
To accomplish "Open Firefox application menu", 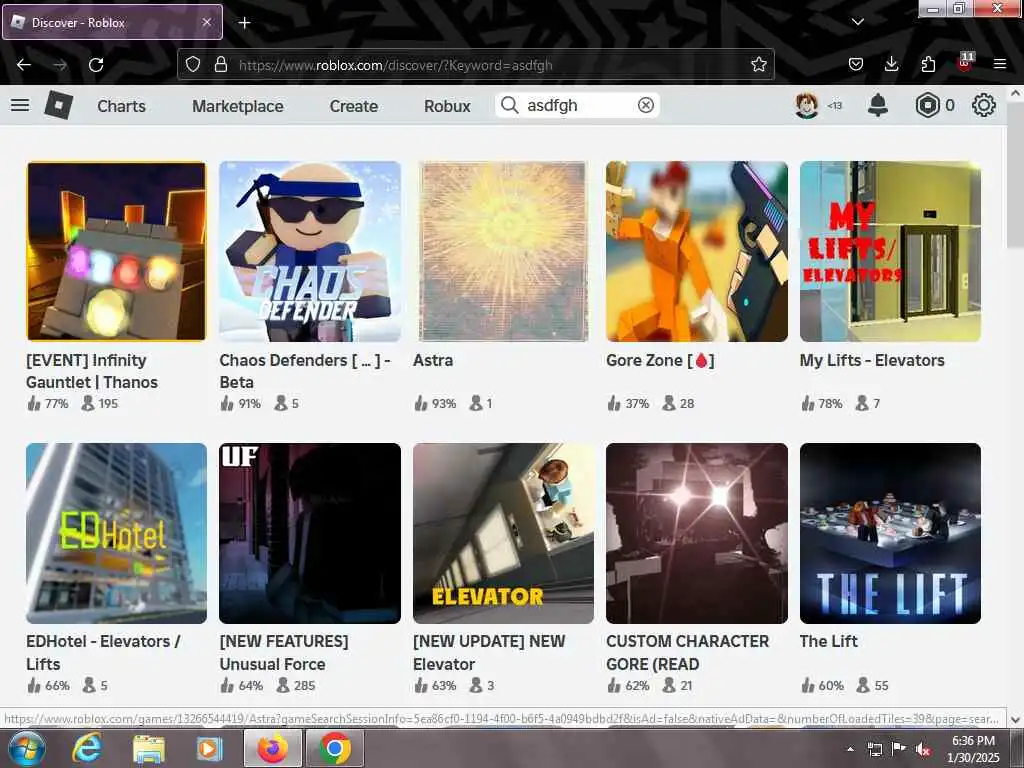I will click(1000, 64).
